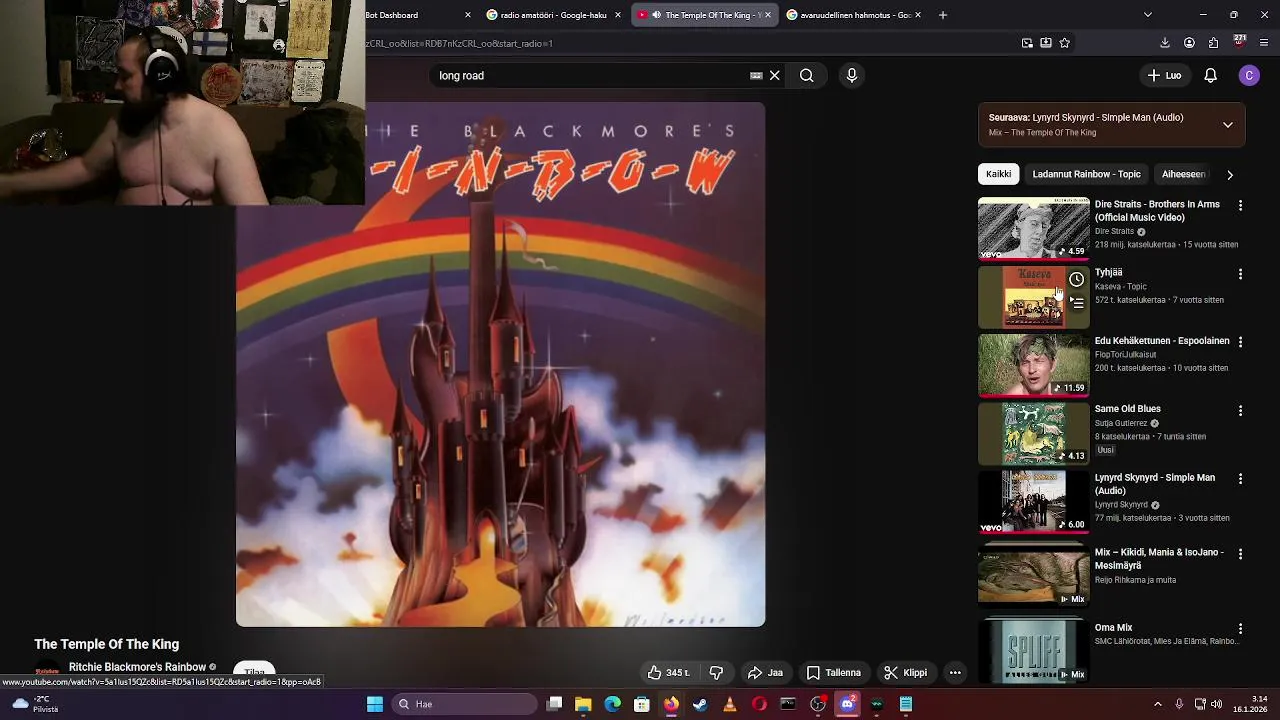
Task: Click the Windows taskbar Hae search box
Action: click(x=466, y=704)
